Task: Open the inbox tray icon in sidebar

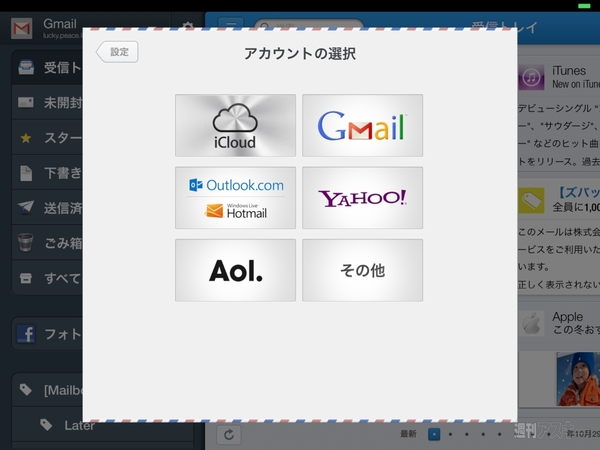Action: [26, 67]
